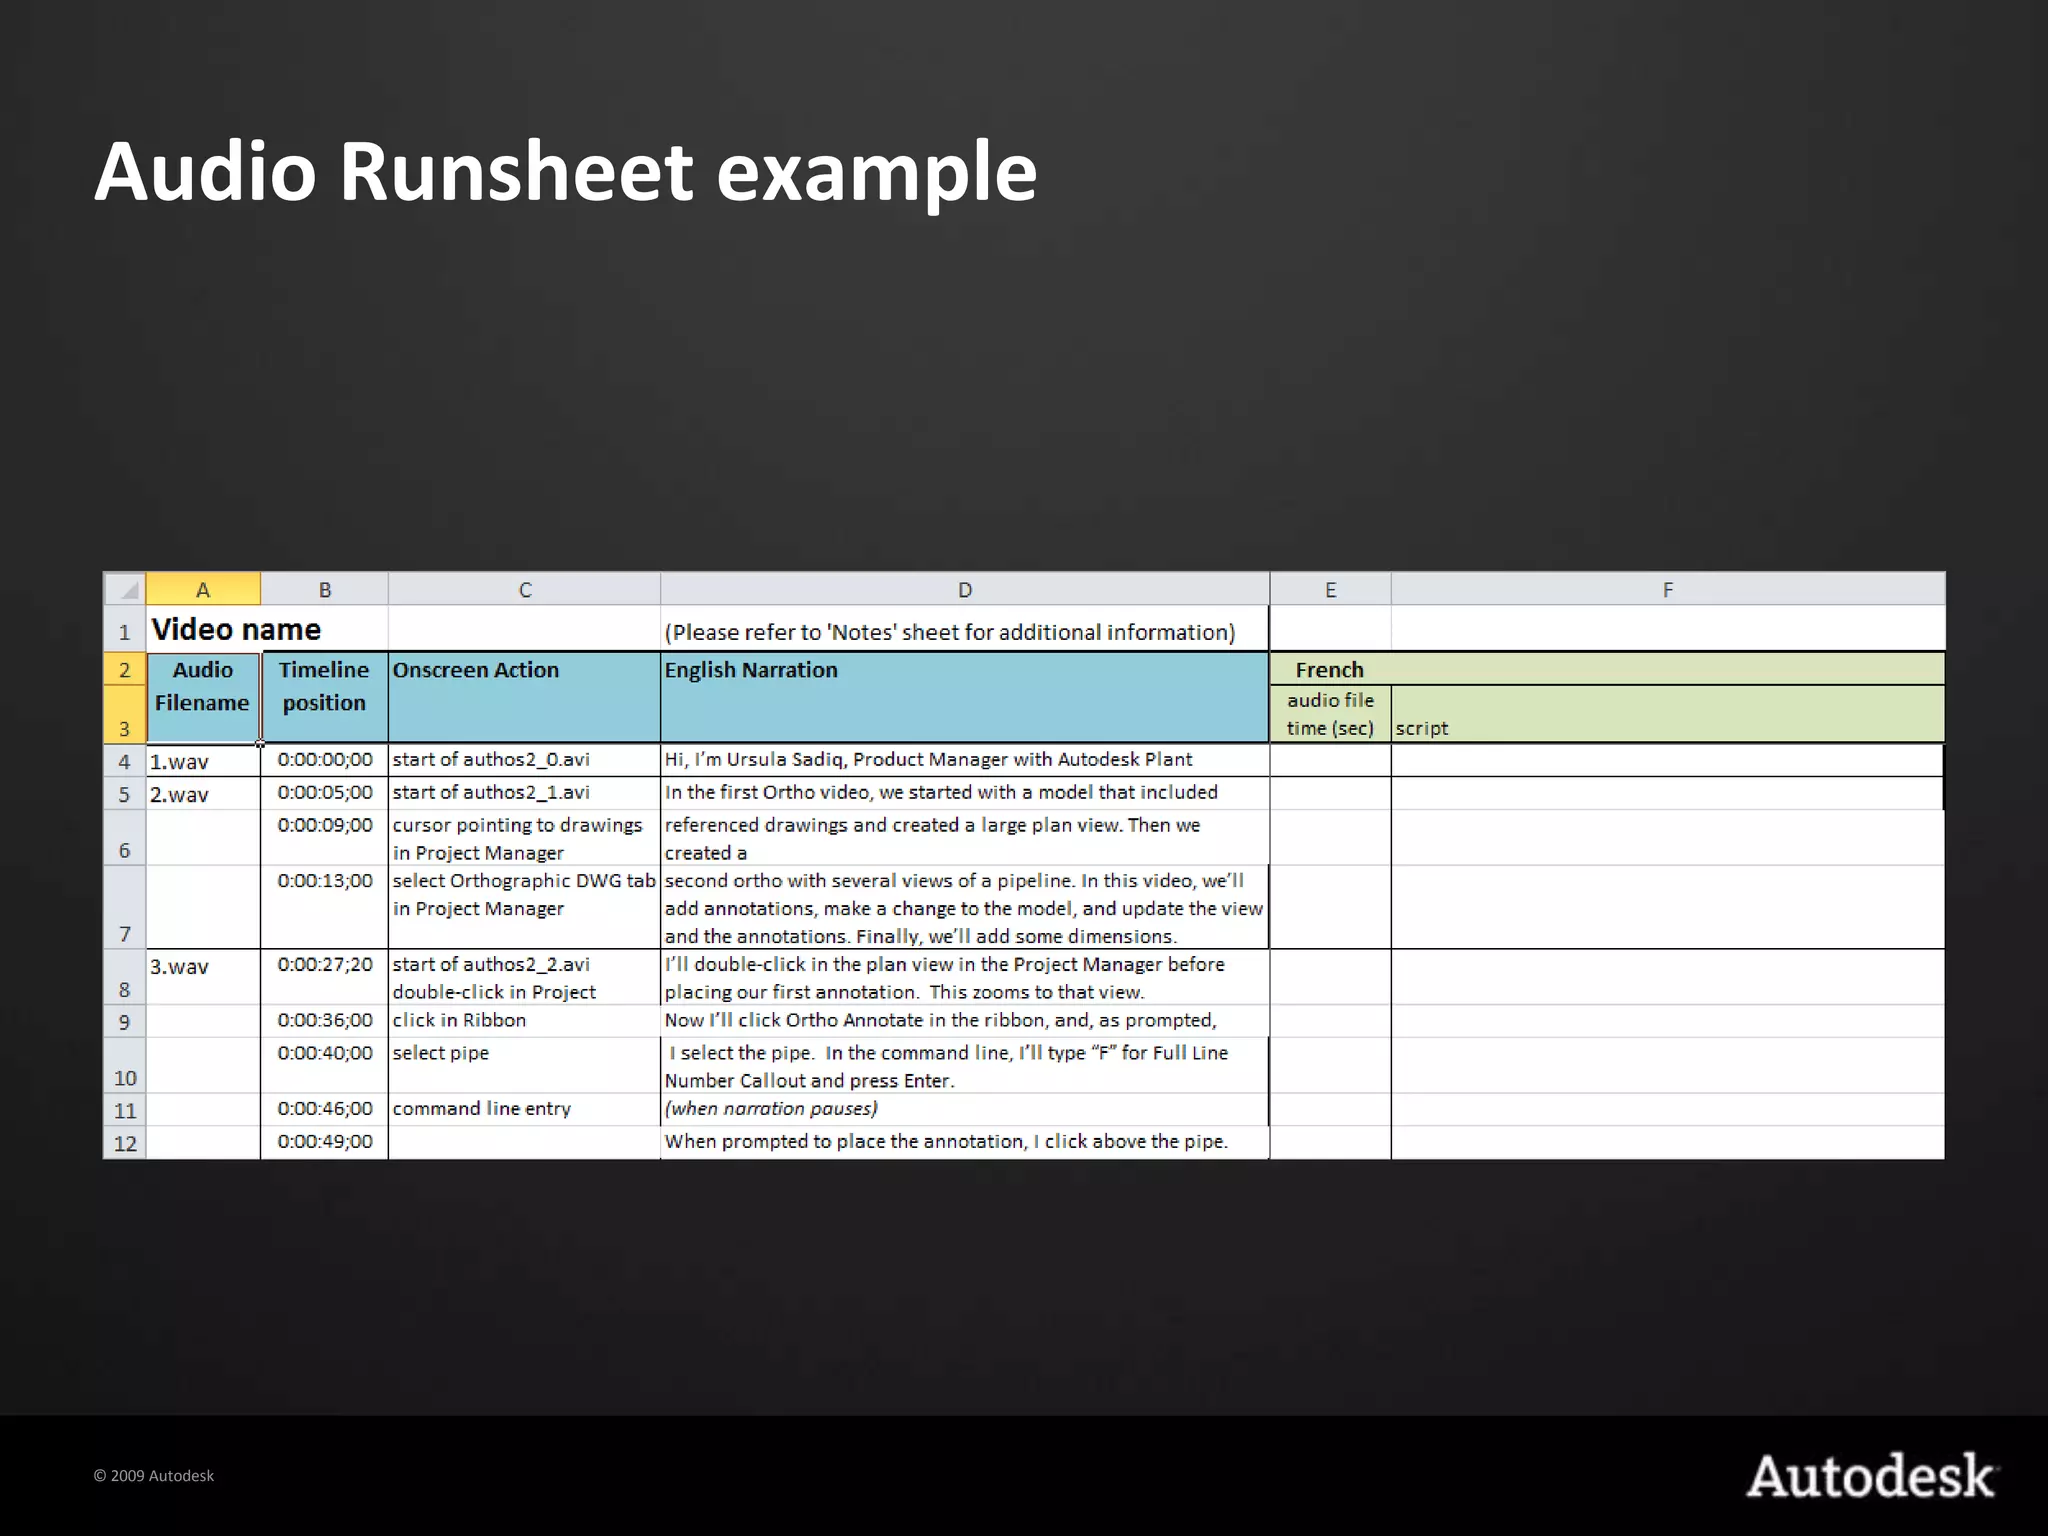Click row 7 header number
This screenshot has width=2048, height=1536.
click(125, 933)
